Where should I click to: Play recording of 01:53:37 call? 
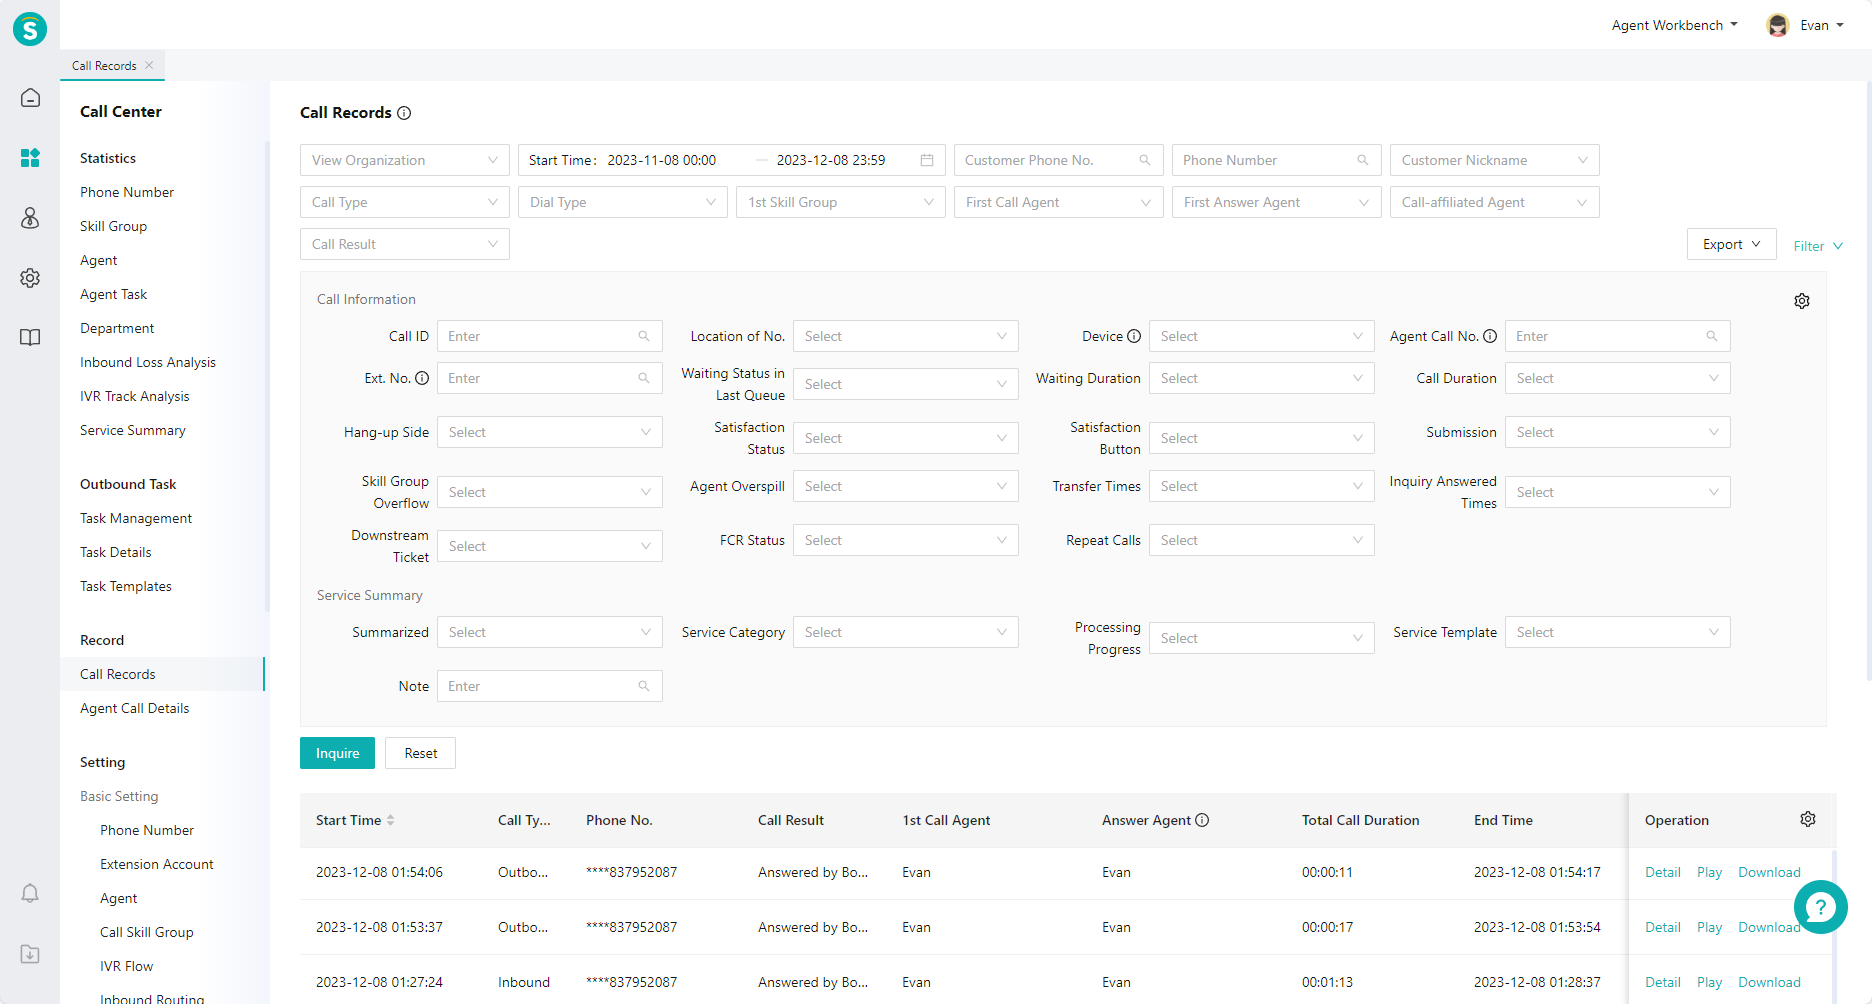coord(1709,927)
